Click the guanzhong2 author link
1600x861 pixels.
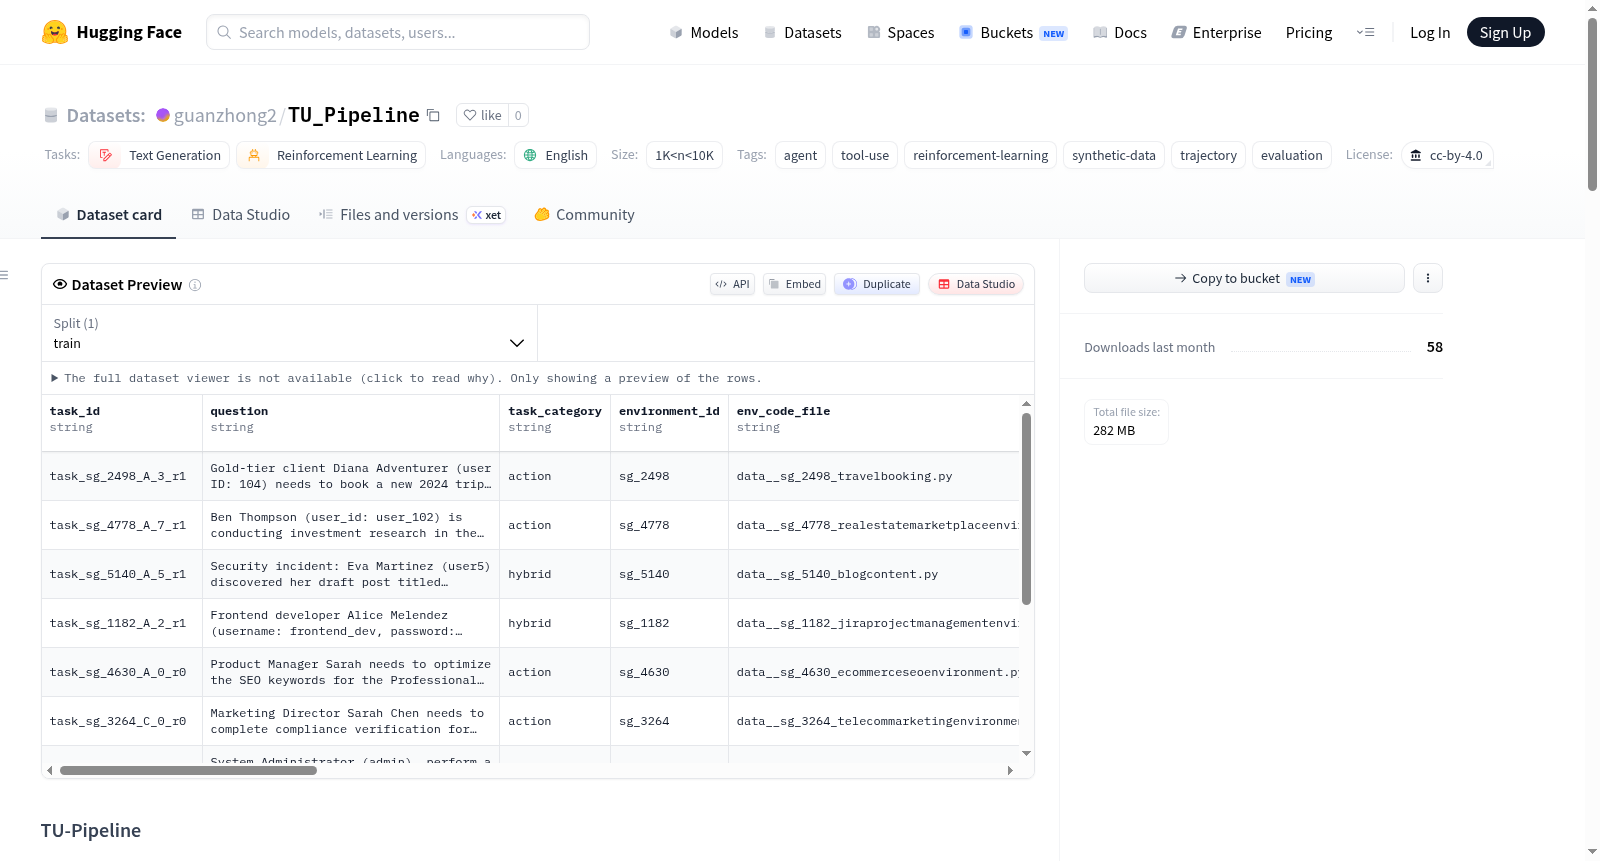pos(225,115)
